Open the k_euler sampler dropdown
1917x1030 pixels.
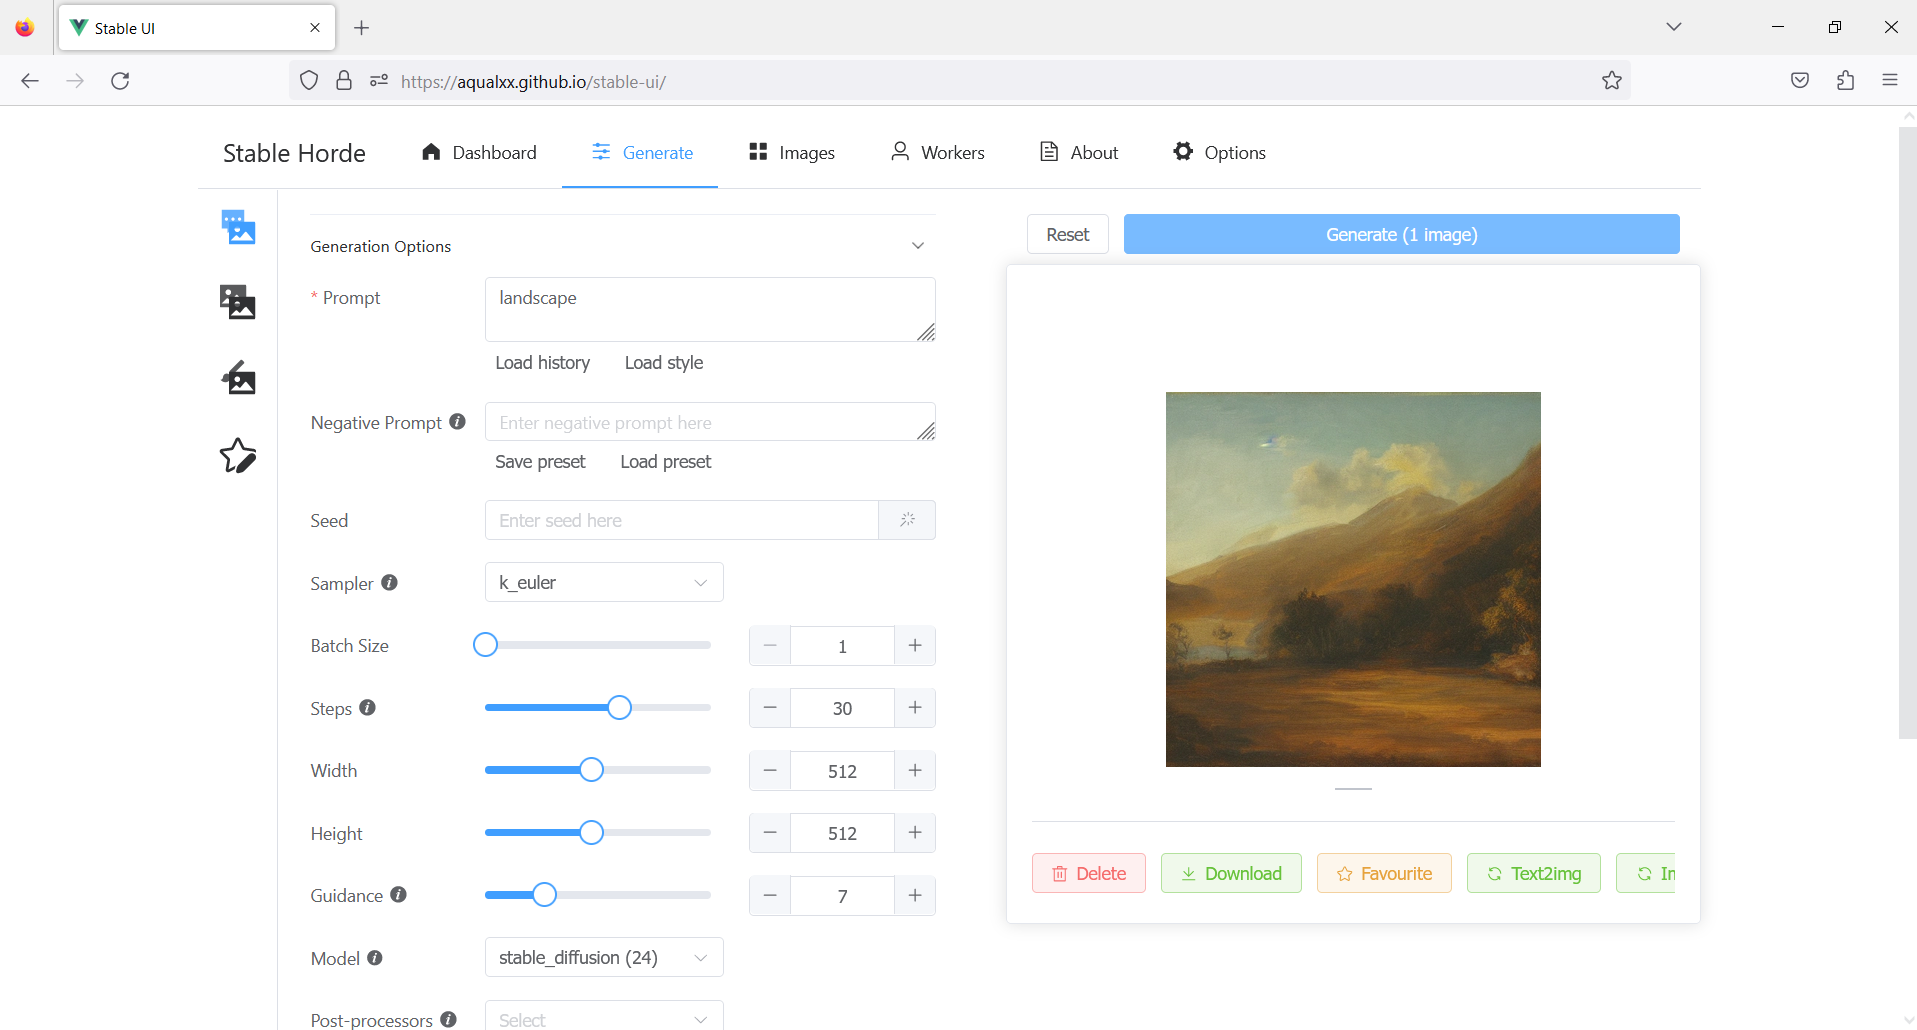(603, 581)
